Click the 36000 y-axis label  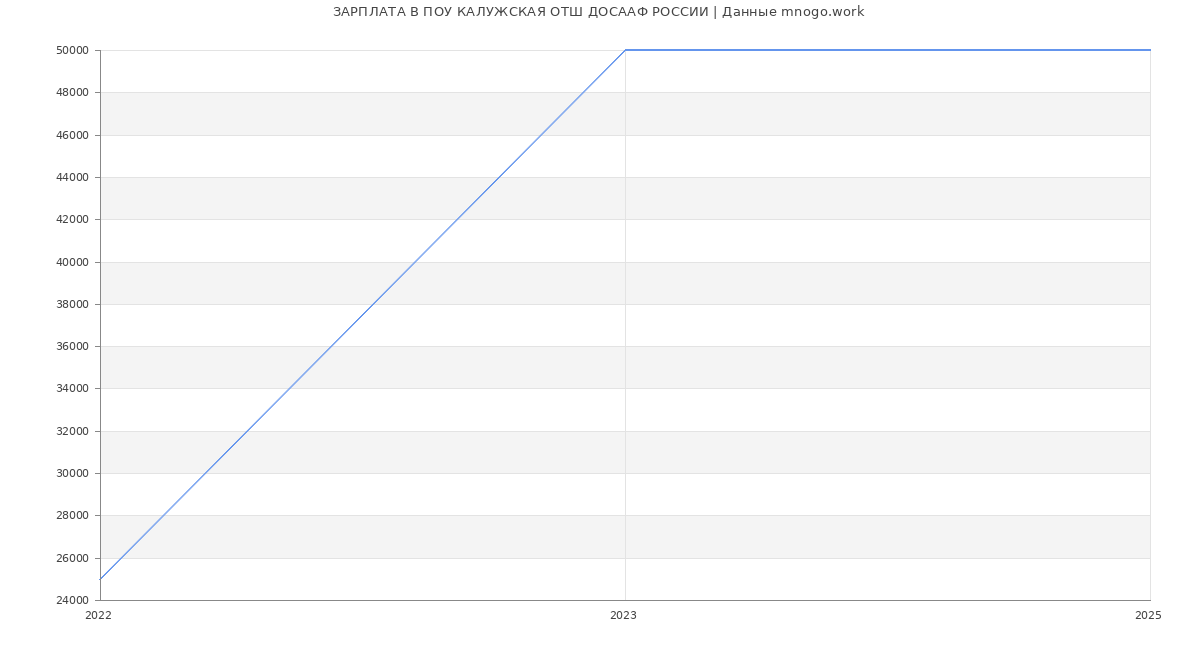click(x=72, y=347)
